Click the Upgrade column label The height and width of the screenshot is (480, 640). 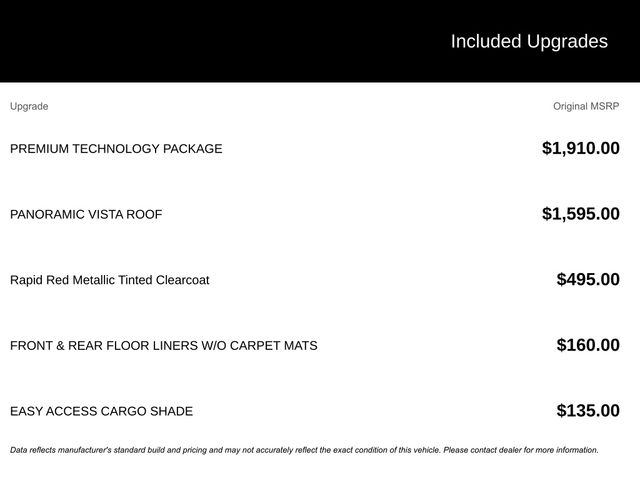tap(29, 106)
